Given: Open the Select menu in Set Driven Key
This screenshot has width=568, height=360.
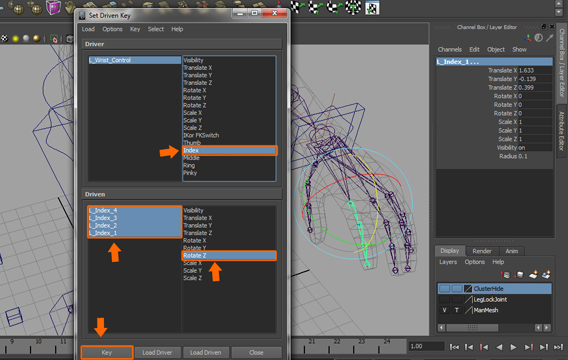Looking at the screenshot, I should pos(156,29).
